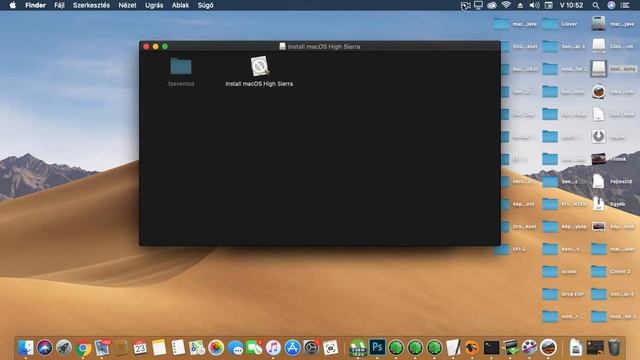Open the Finder menu
This screenshot has height=360, width=640.
point(36,5)
